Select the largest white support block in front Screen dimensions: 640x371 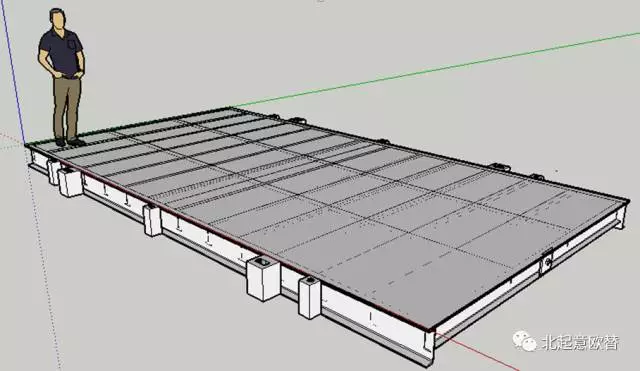point(263,279)
